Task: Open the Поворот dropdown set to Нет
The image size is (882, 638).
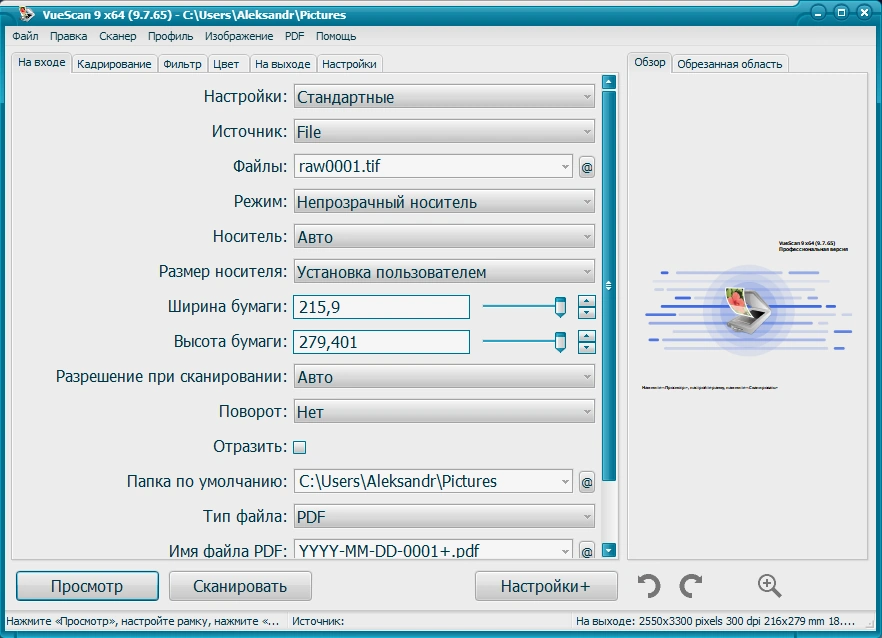Action: [444, 412]
